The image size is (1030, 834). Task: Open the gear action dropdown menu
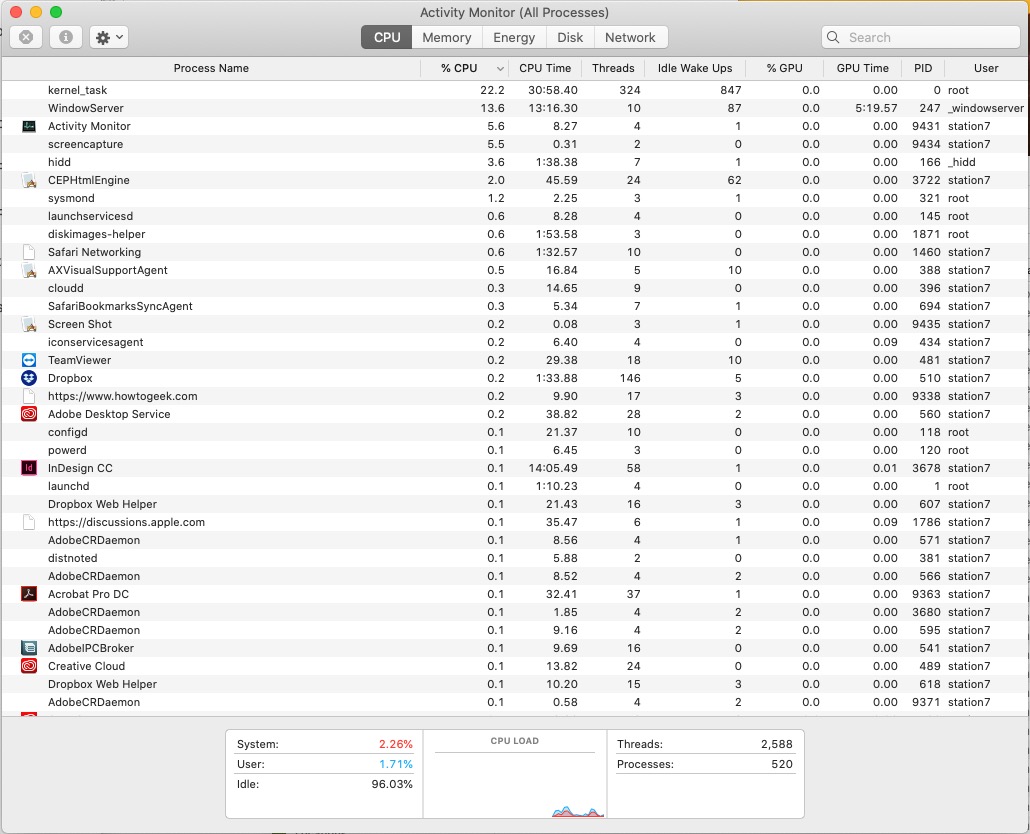tap(109, 37)
